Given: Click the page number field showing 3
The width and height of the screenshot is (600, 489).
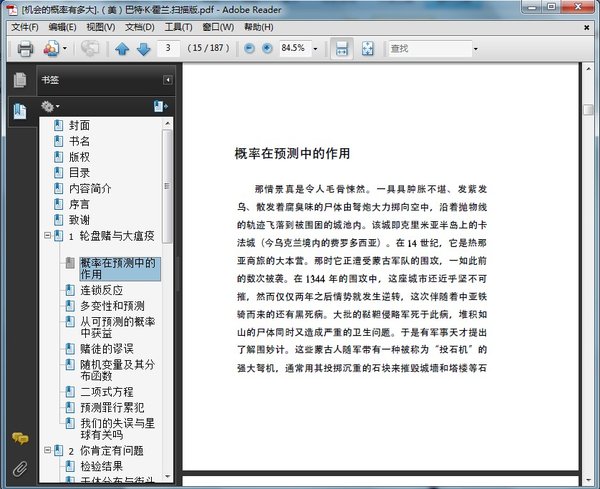Looking at the screenshot, I should (168, 48).
